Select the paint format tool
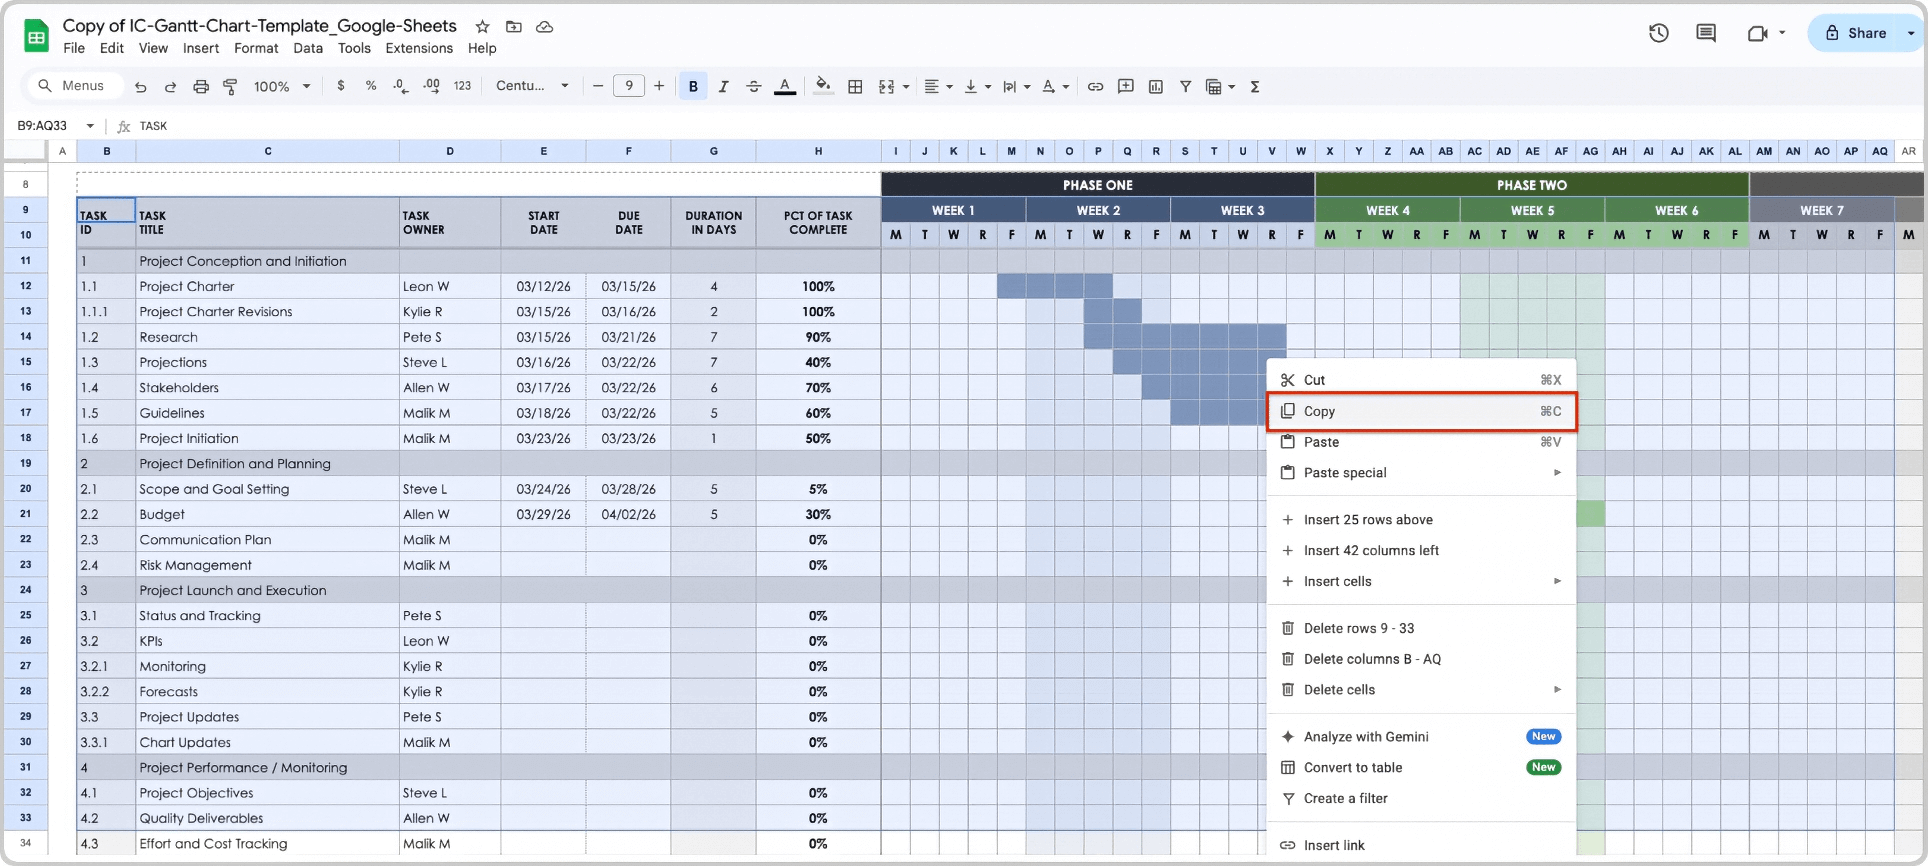 [x=230, y=87]
